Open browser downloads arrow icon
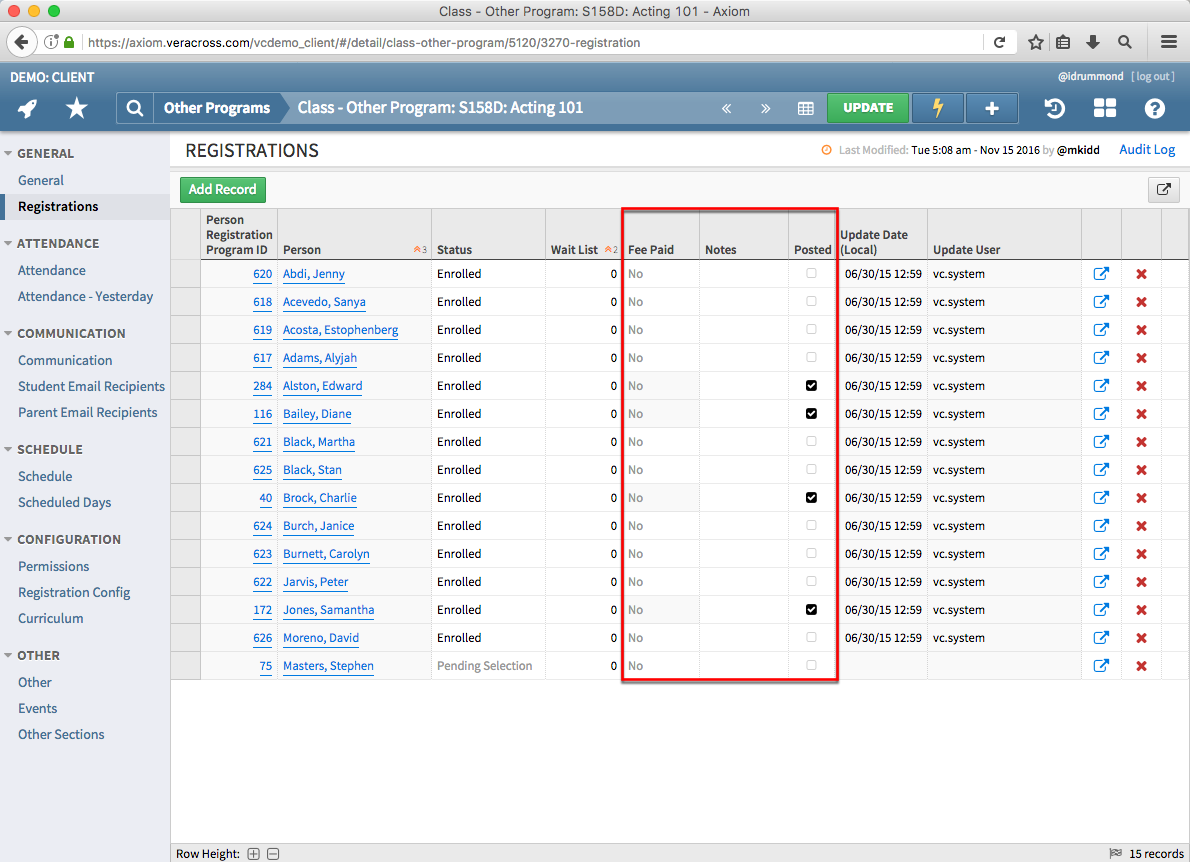The width and height of the screenshot is (1190, 862). (x=1093, y=42)
